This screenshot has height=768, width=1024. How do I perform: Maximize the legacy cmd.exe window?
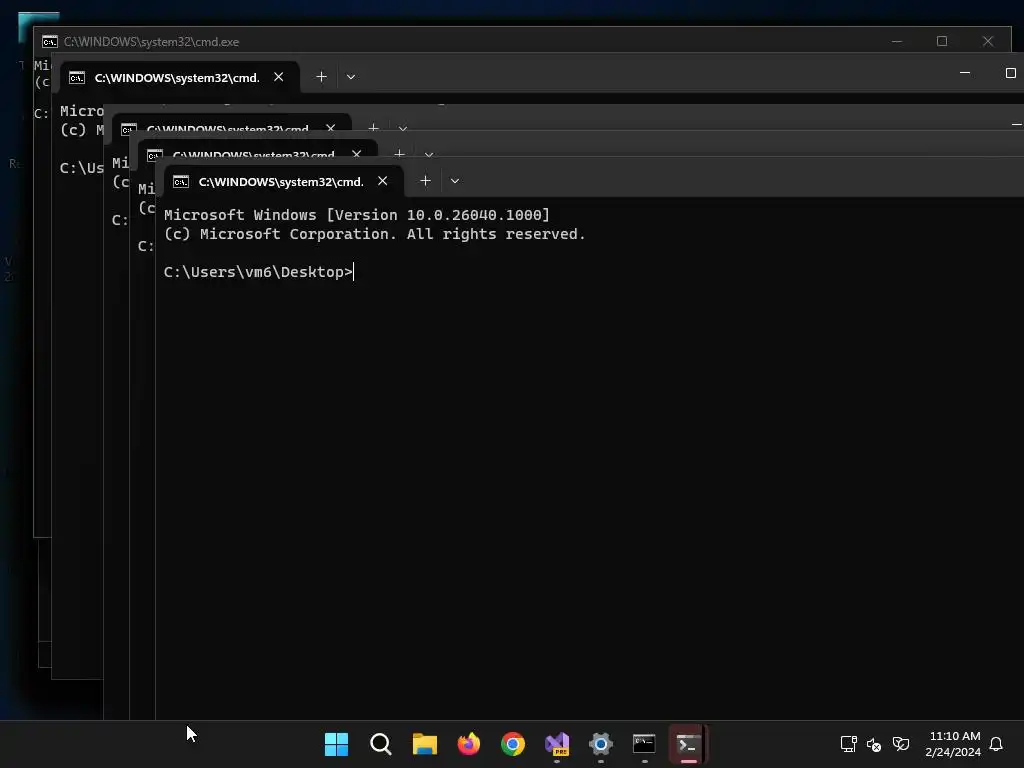942,41
